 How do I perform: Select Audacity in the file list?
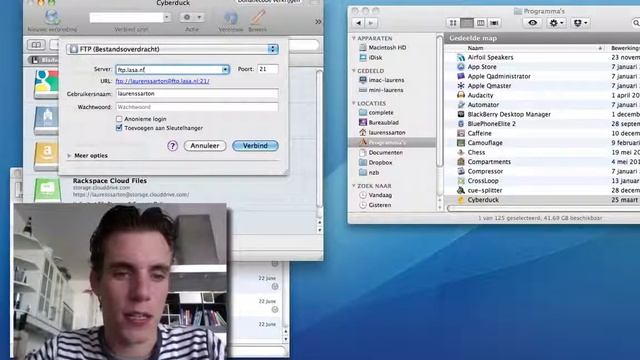point(480,95)
